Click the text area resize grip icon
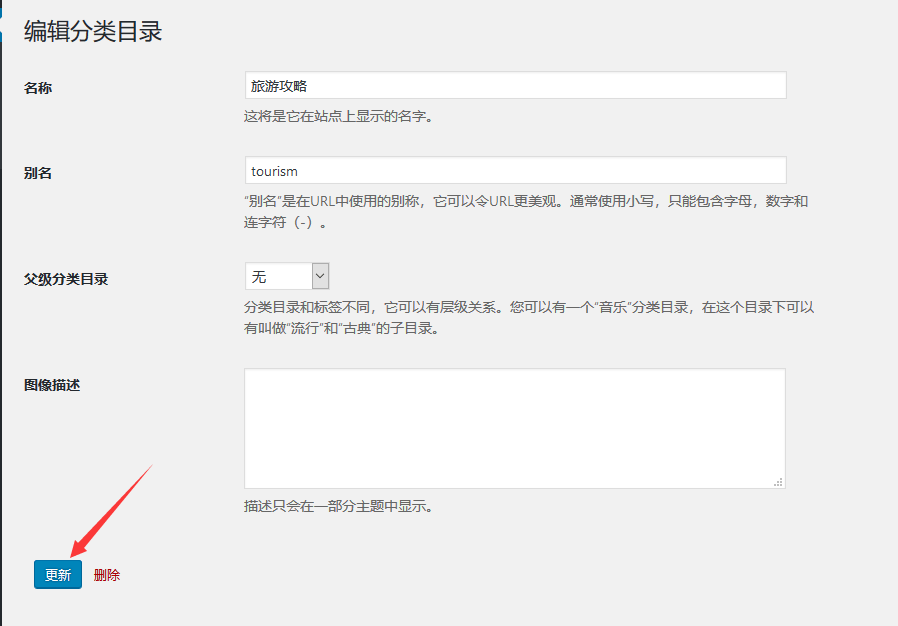Screen dimensions: 898x626 tap(778, 482)
